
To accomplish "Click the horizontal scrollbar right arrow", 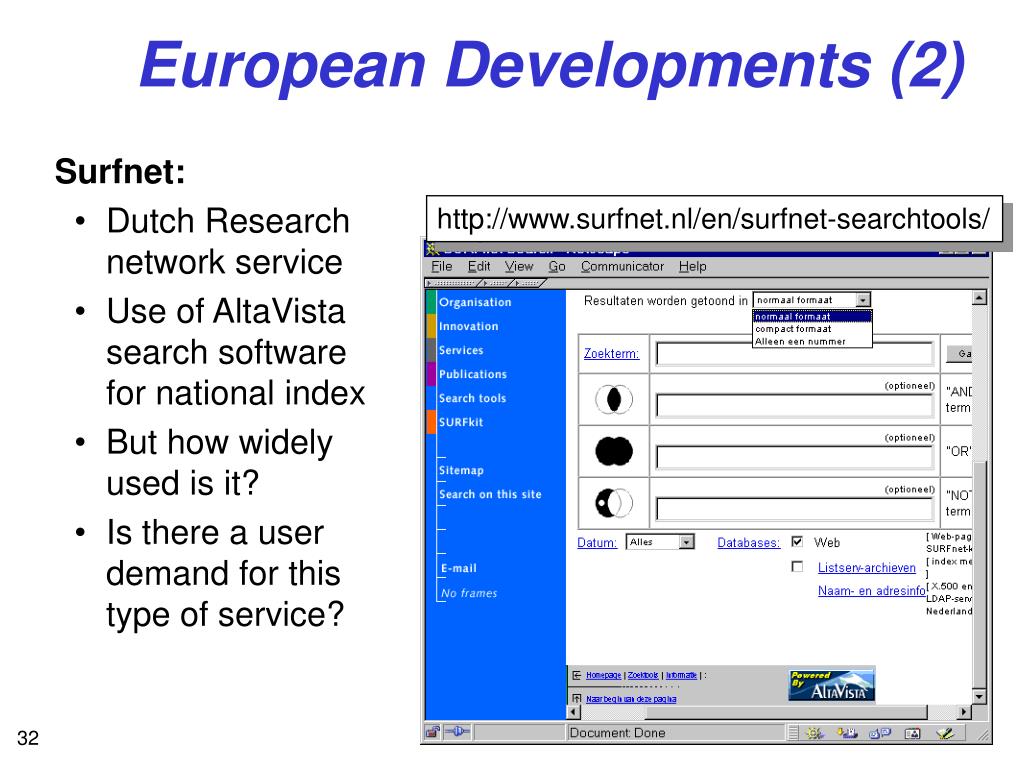I will pyautogui.click(x=964, y=712).
